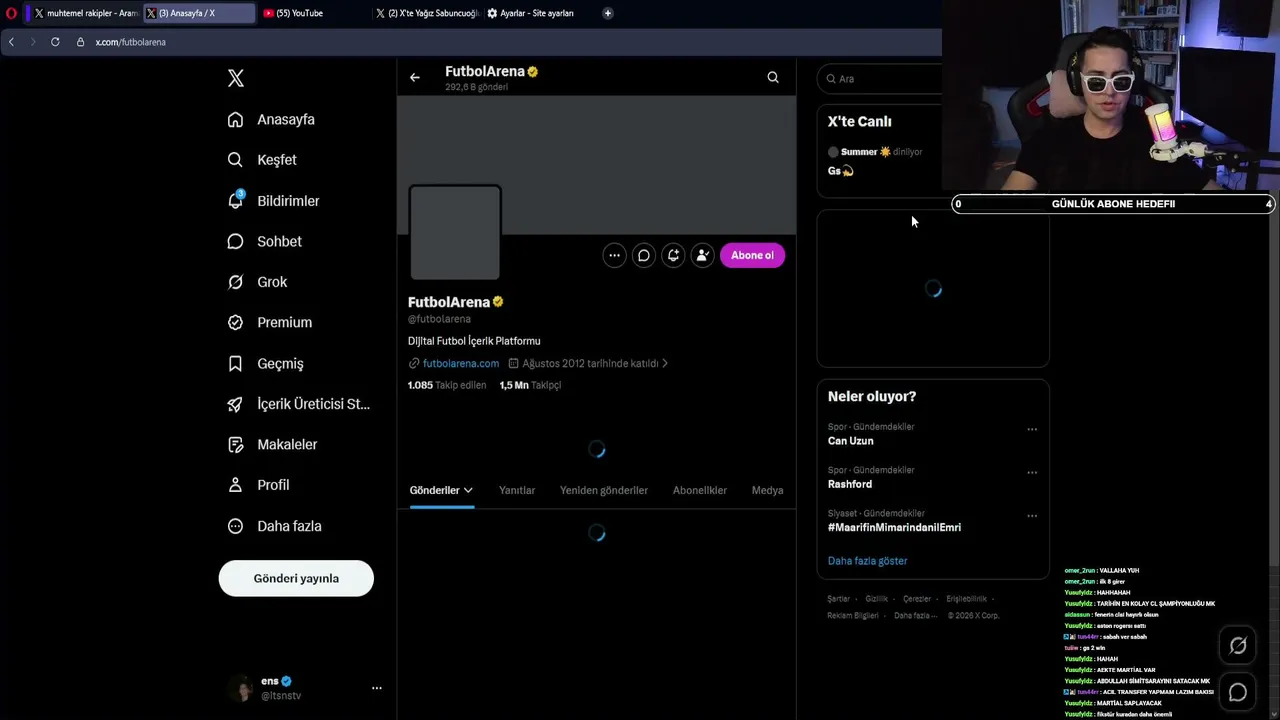Switch to the Yanıtlar tab

tap(517, 490)
